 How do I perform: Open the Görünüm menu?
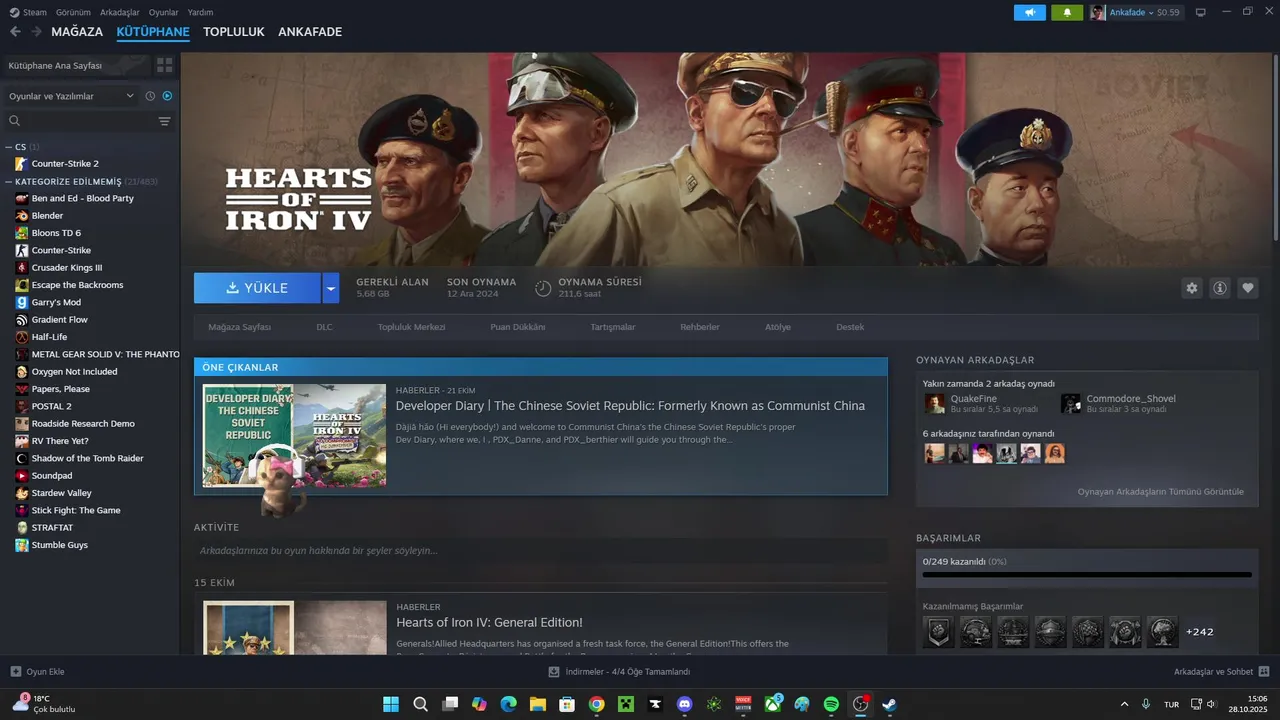(74, 12)
